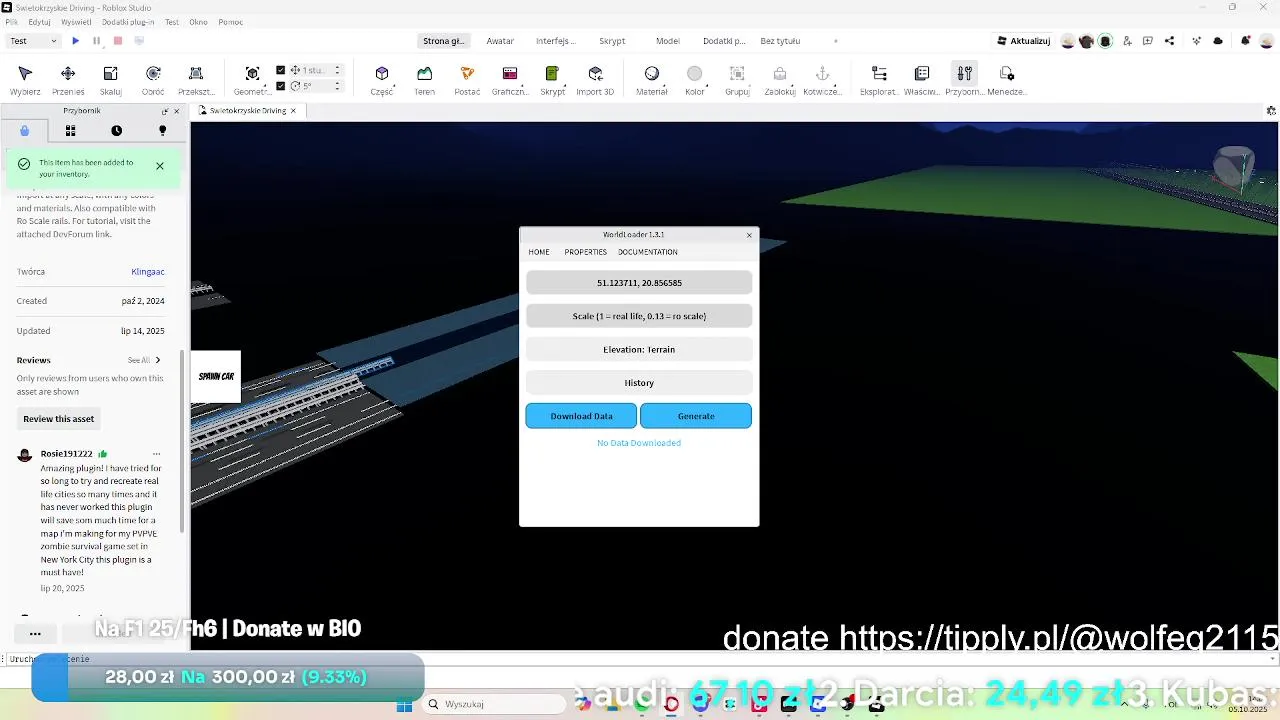Viewport: 1280px width, 720px height.
Task: Adjust the rotation degrees stepper
Action: click(337, 86)
